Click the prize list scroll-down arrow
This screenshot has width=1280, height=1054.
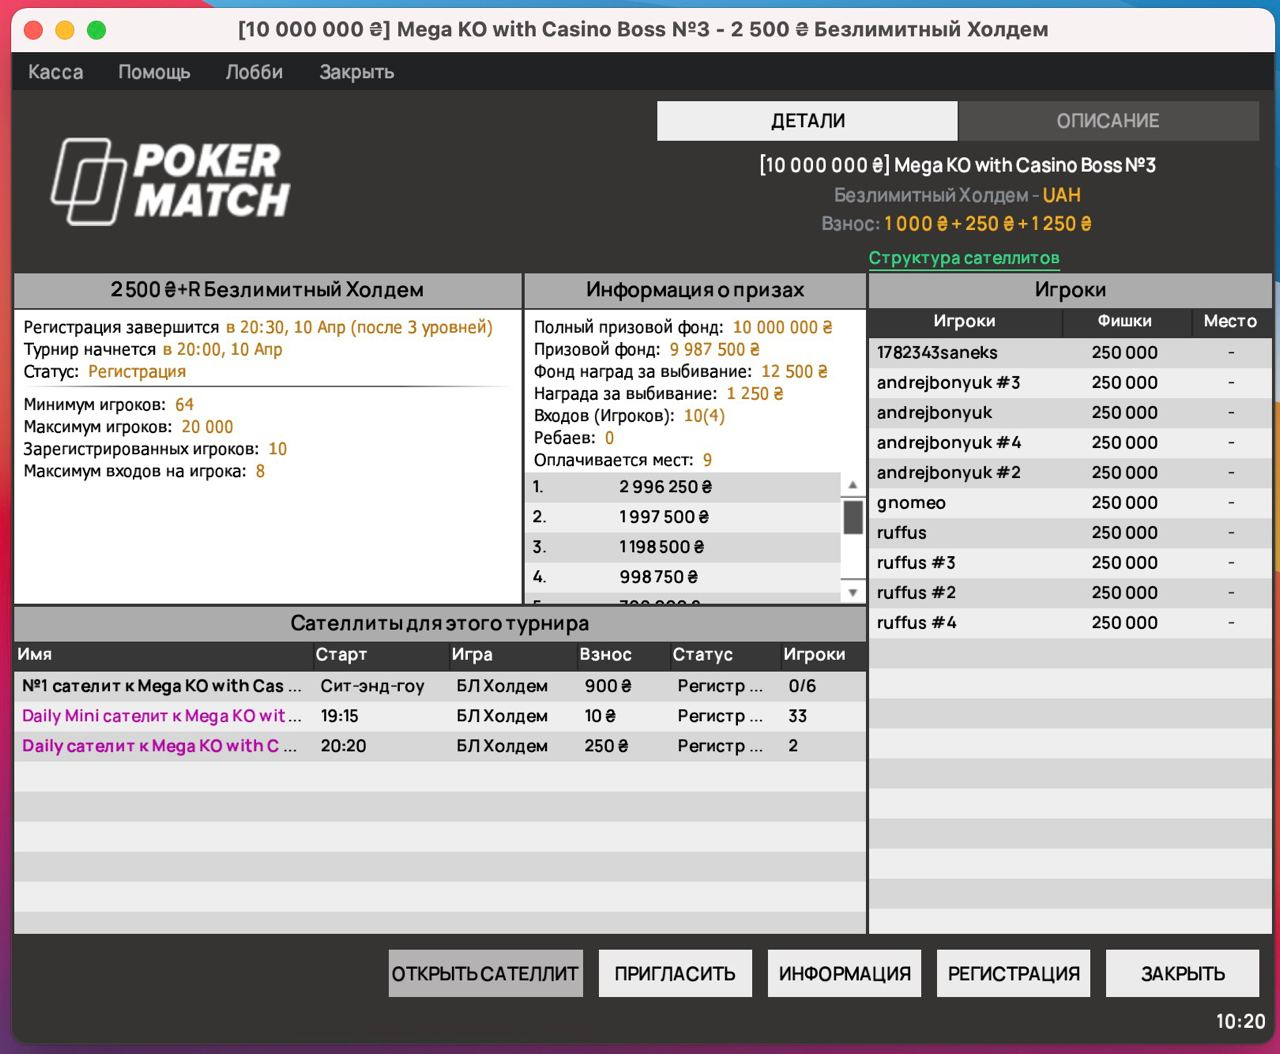(x=852, y=592)
